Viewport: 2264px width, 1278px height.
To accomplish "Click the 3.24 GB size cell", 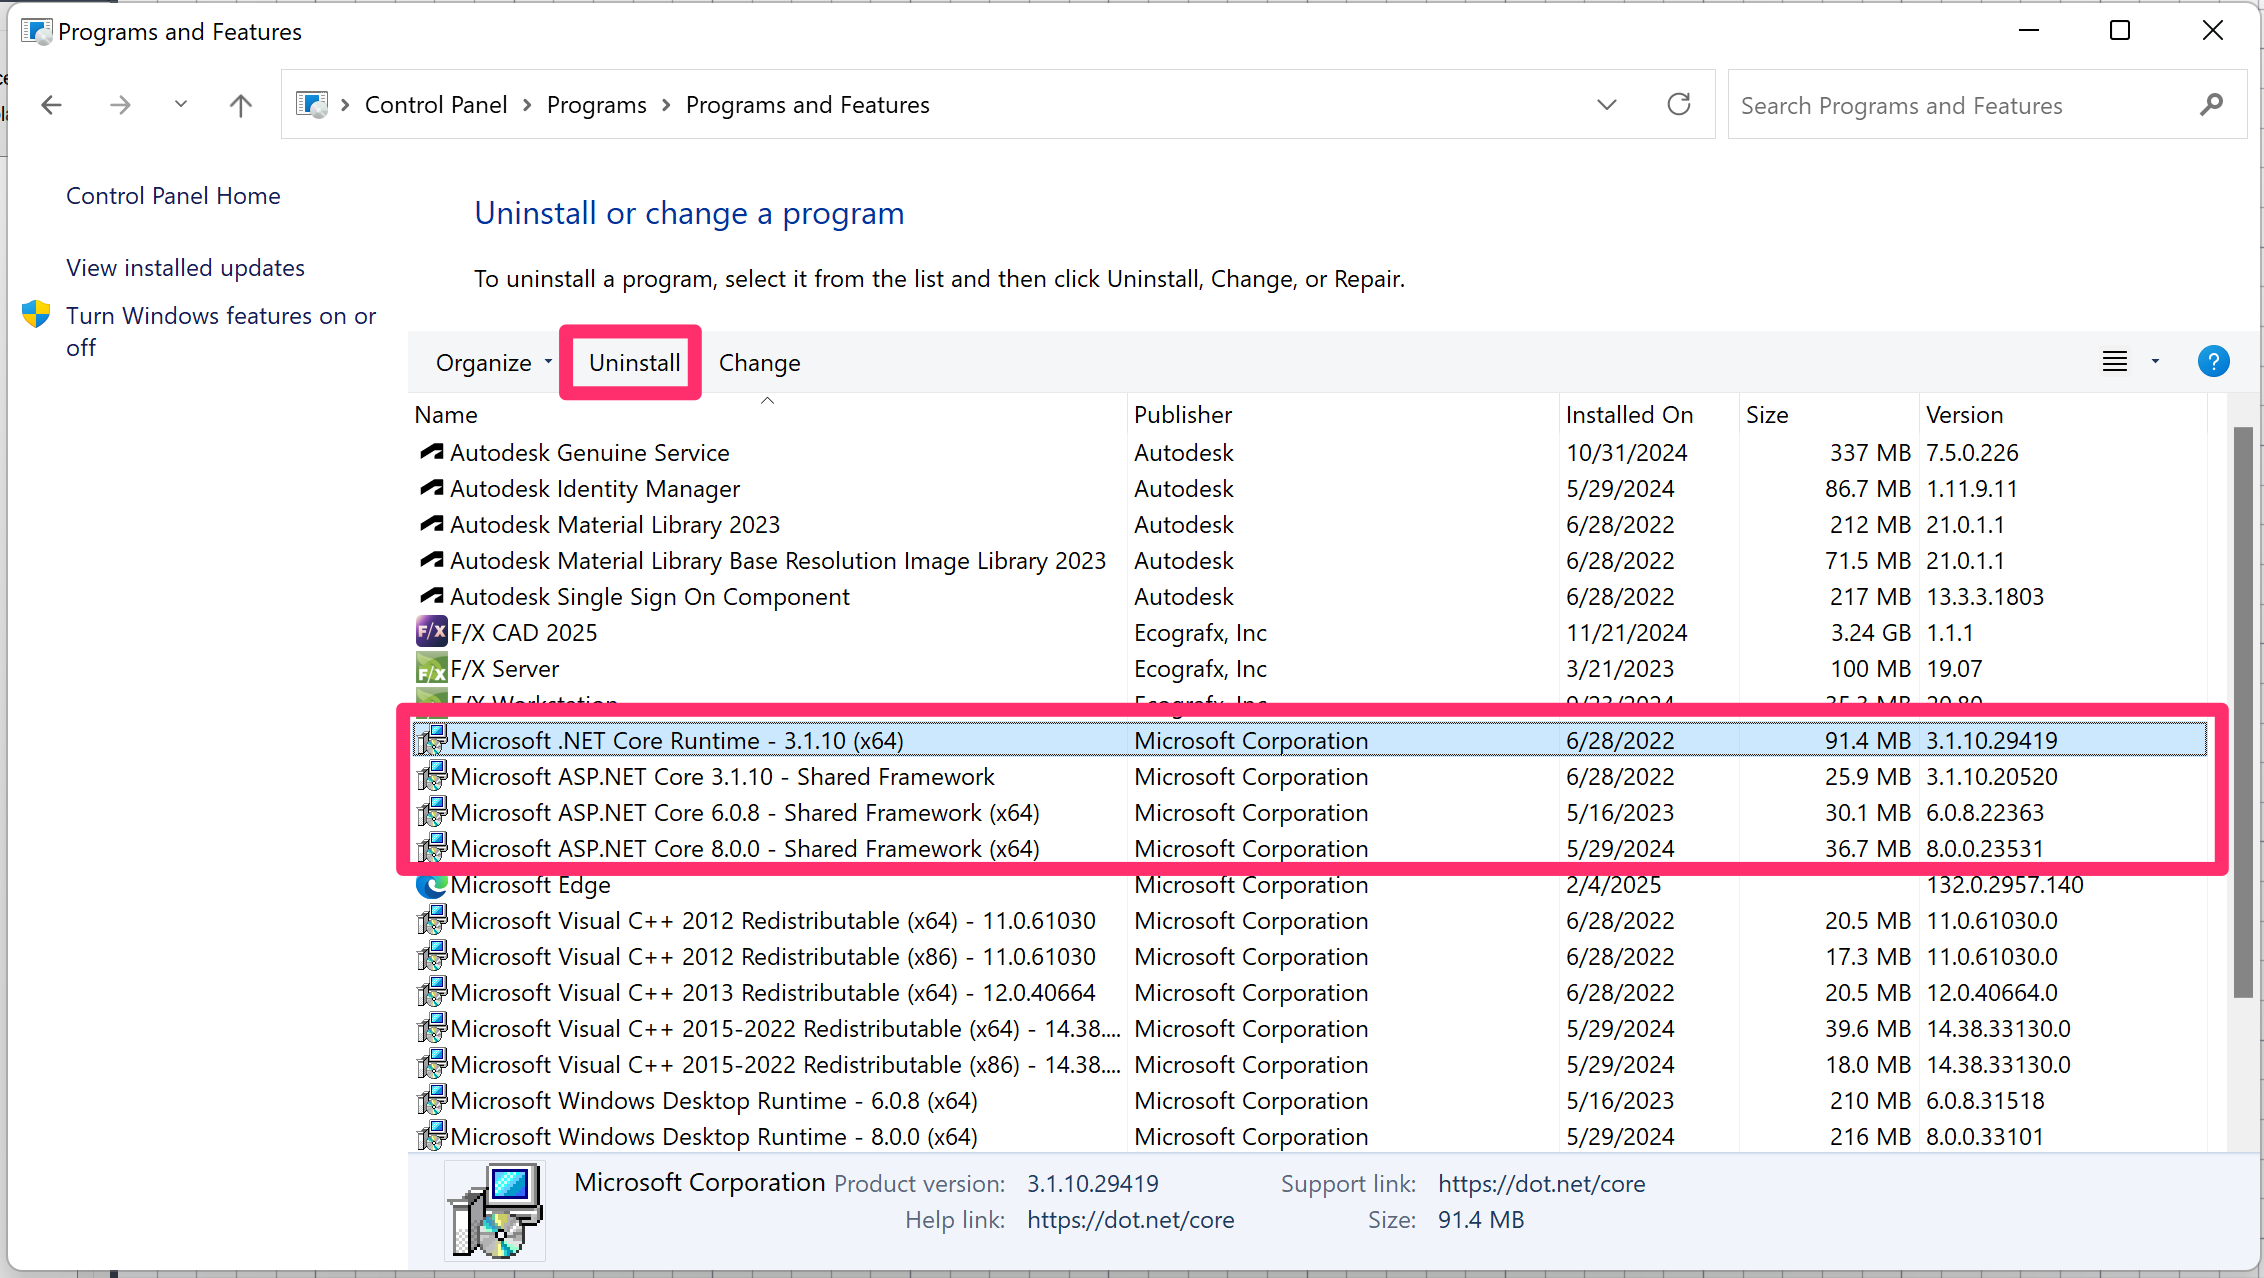I will [1870, 633].
